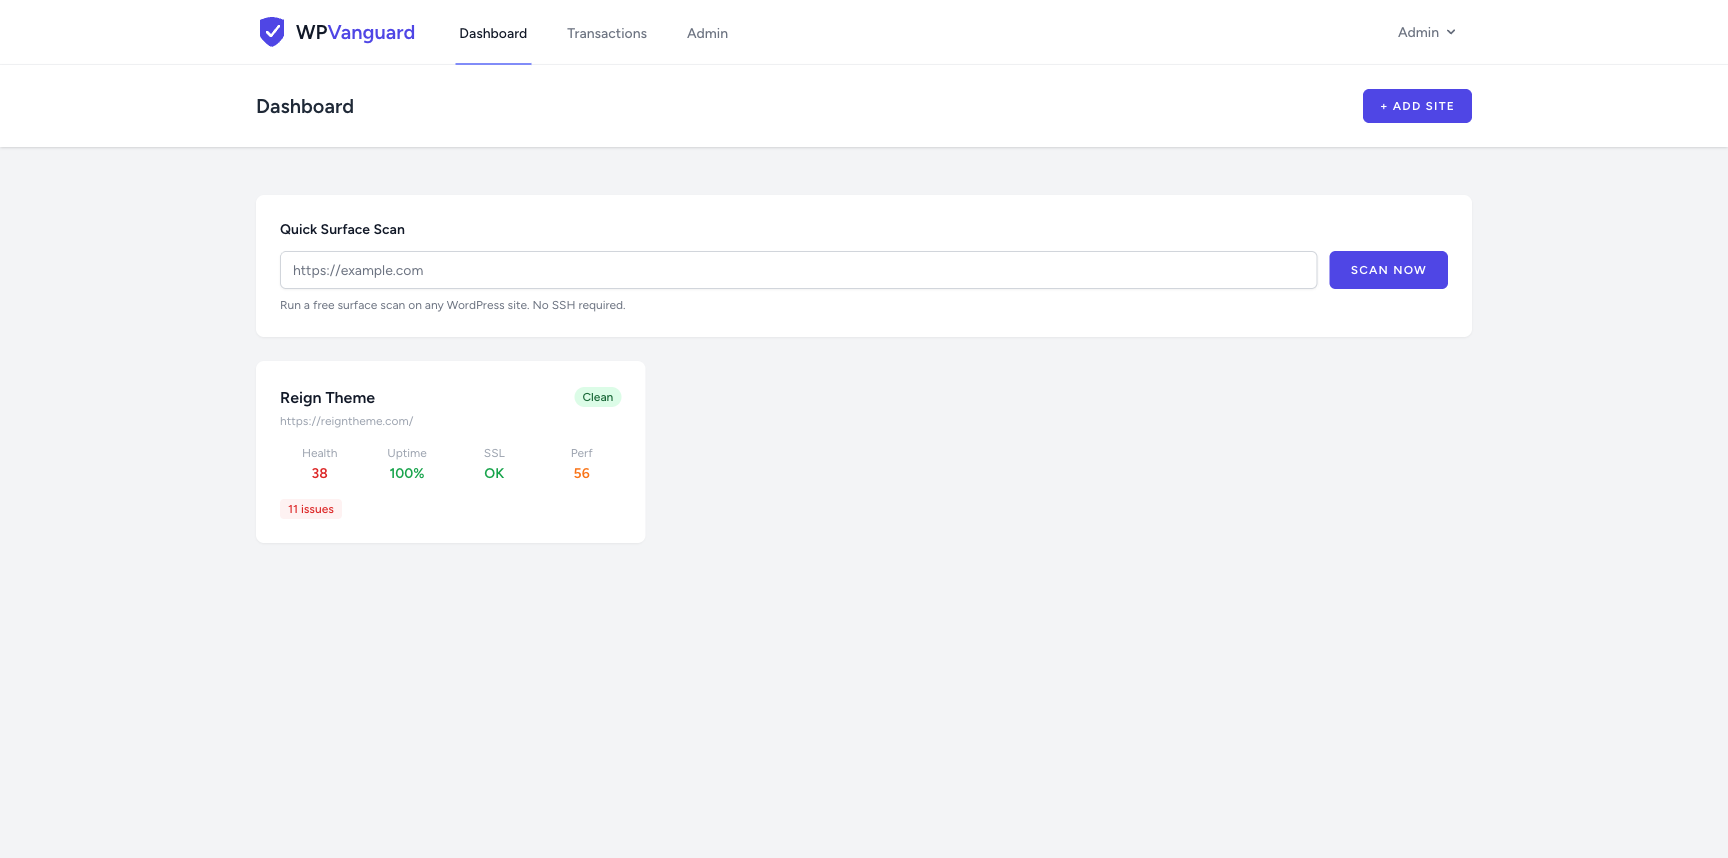Click the Quick Surface Scan heading
Viewport: 1728px width, 858px height.
tap(342, 229)
